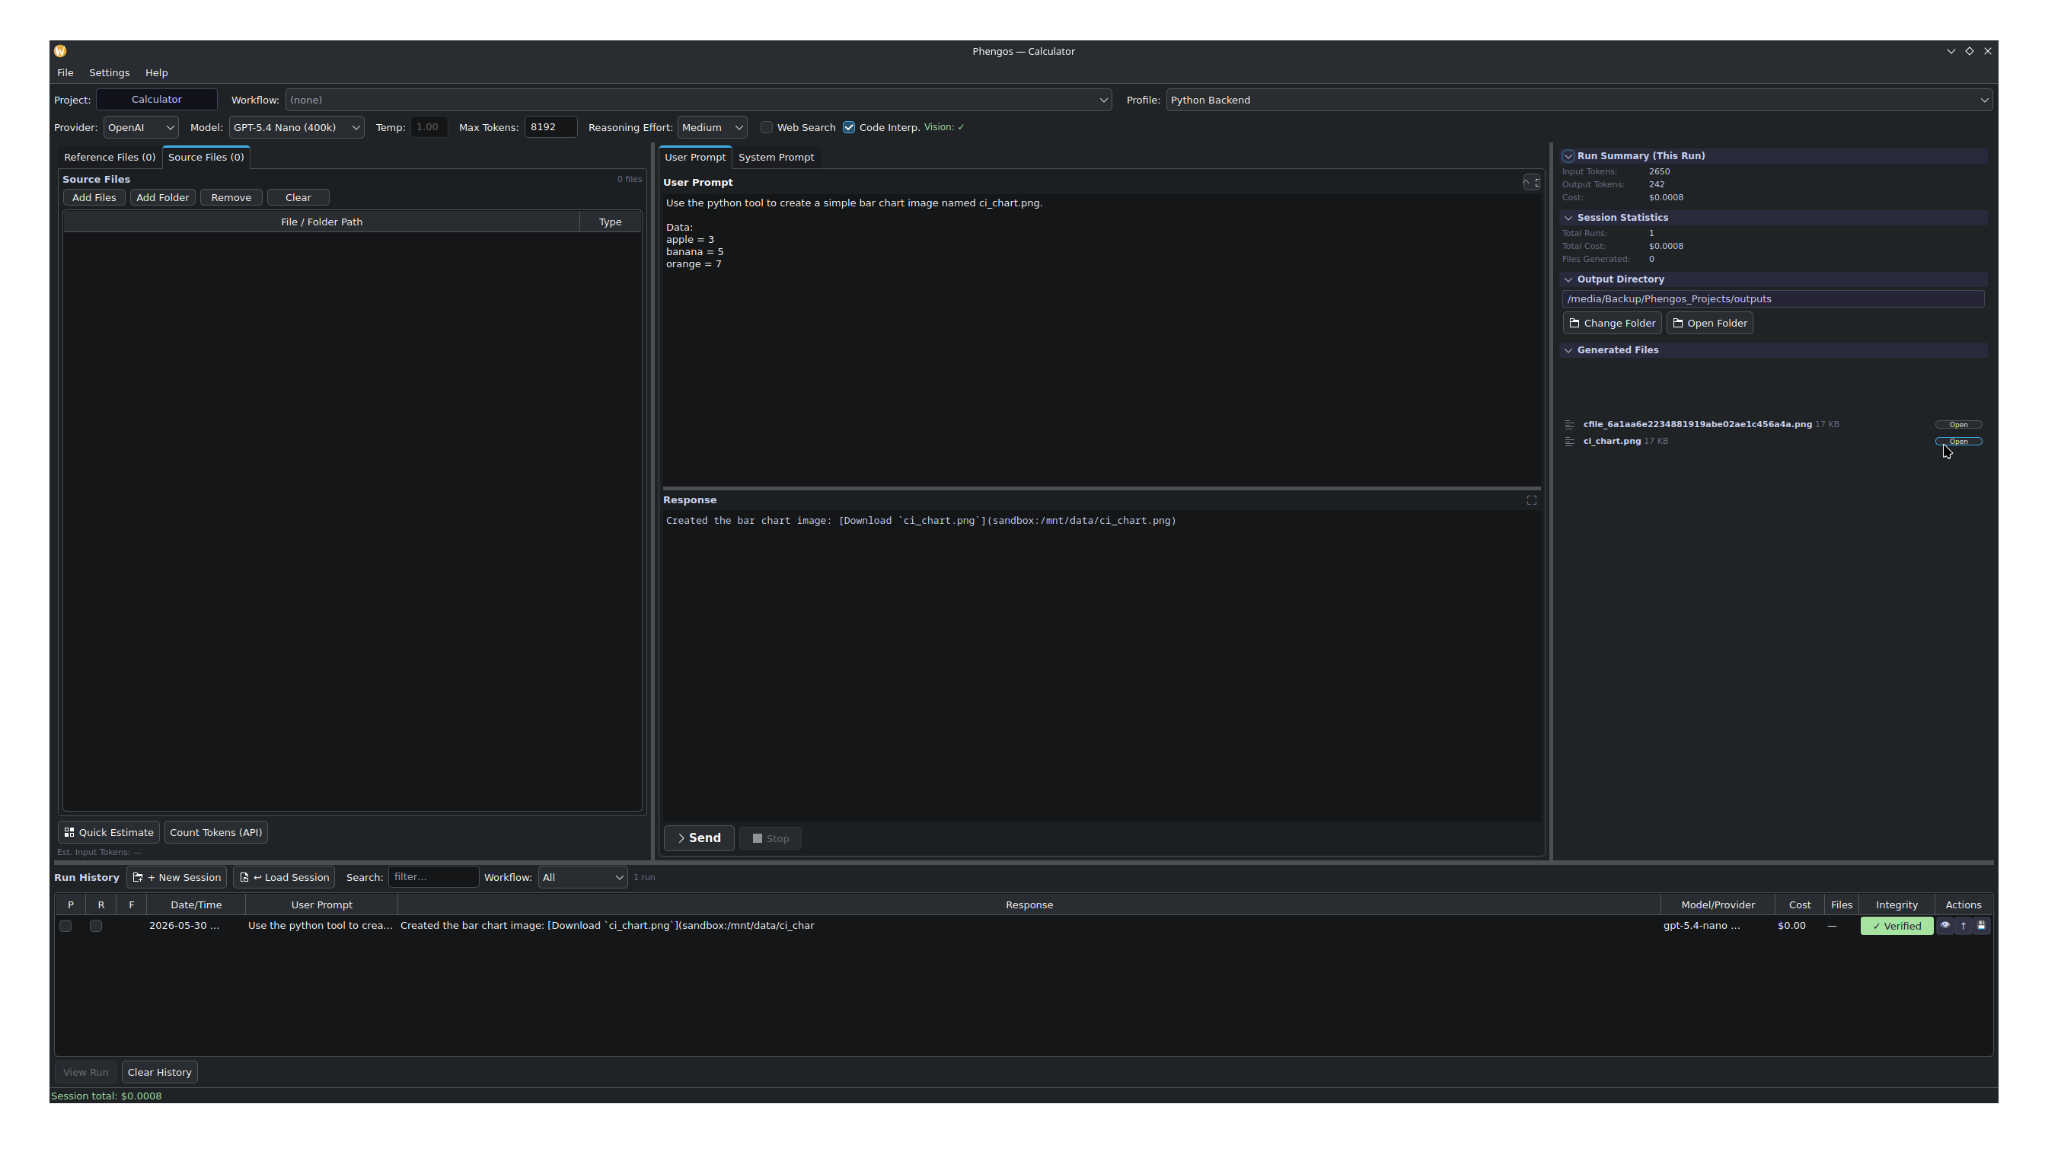Click the File / Folder Path column header
Viewport: 2048px width, 1161px height.
pos(321,222)
